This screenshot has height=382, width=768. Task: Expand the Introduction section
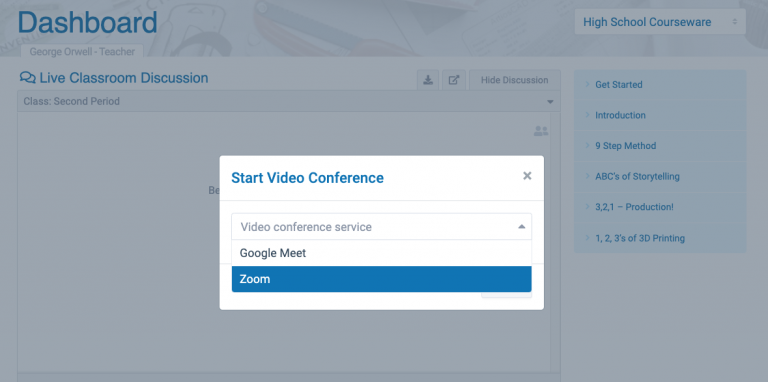click(660, 115)
